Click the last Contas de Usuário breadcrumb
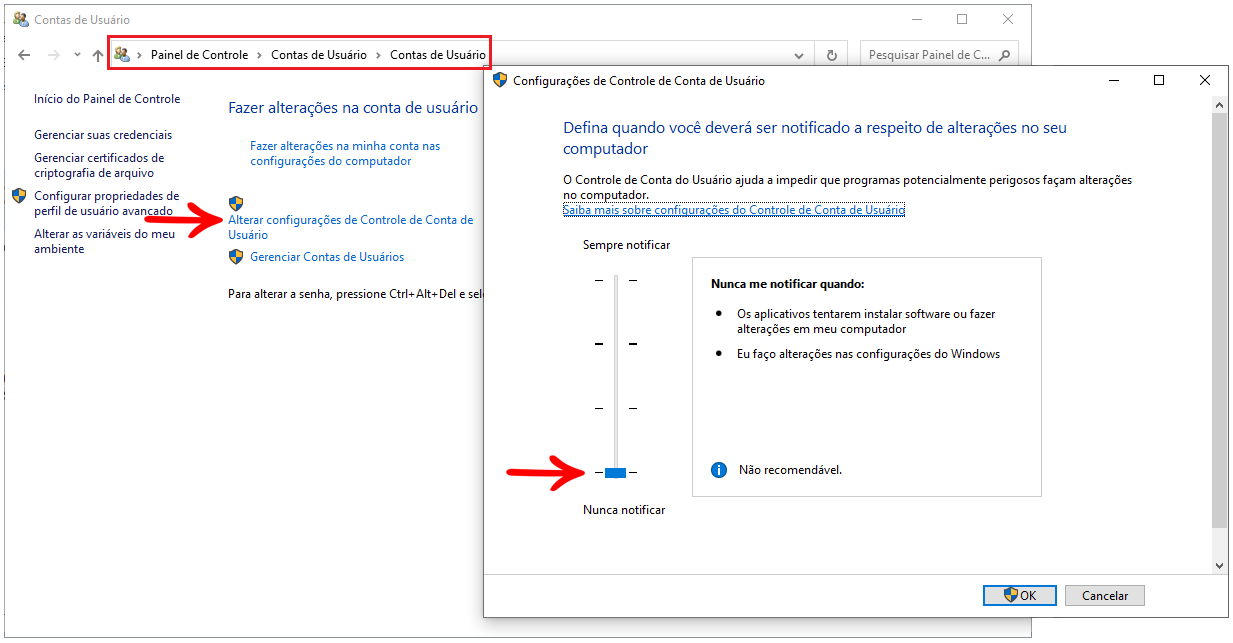Viewport: 1233px width, 643px height. coord(438,55)
